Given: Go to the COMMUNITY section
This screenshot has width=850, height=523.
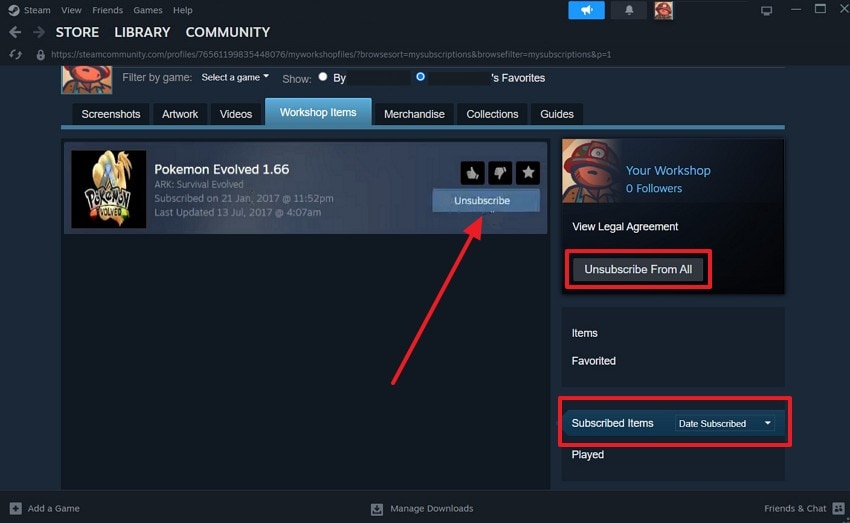Looking at the screenshot, I should [228, 33].
